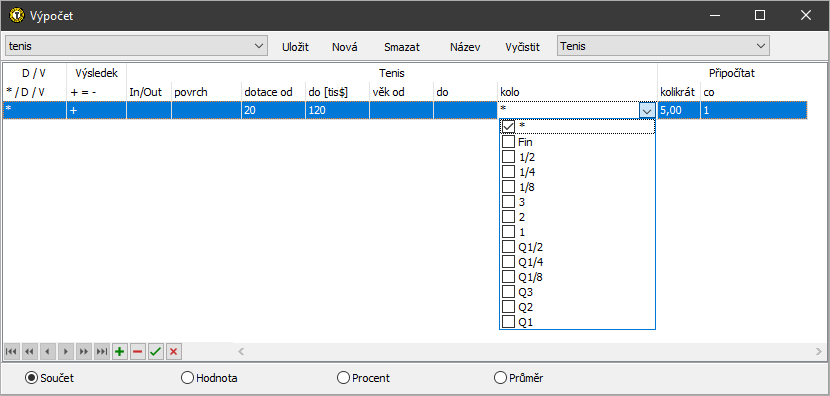Enable the 1/8 round checkbox
Screen dimensions: 830x396
(x=508, y=187)
